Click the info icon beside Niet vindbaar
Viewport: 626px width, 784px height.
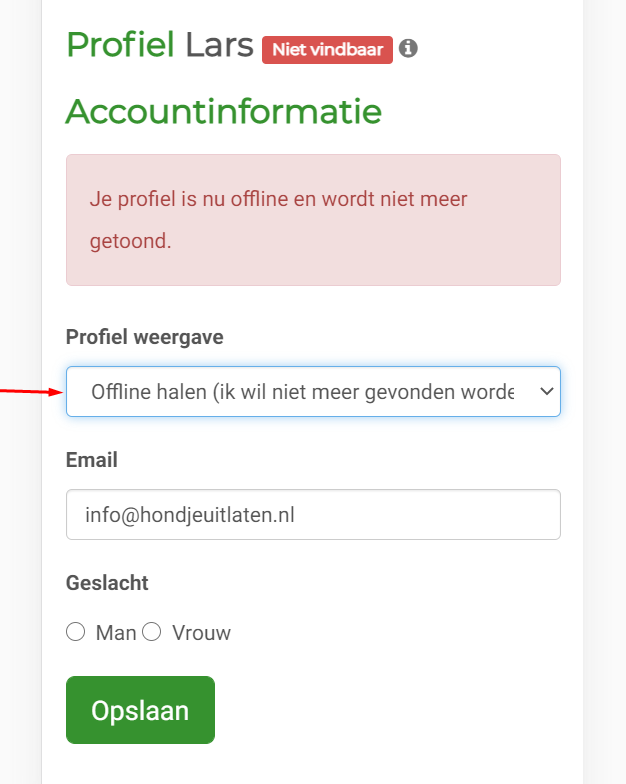point(408,48)
